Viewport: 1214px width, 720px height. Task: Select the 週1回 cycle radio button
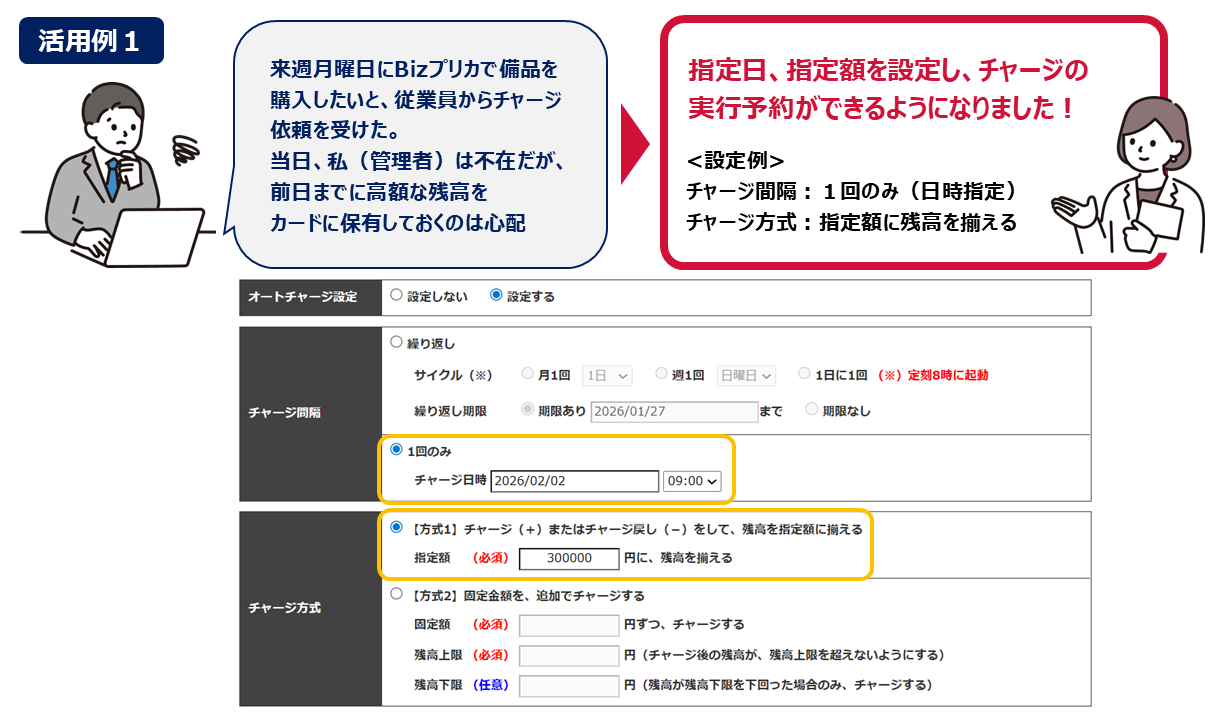click(661, 374)
